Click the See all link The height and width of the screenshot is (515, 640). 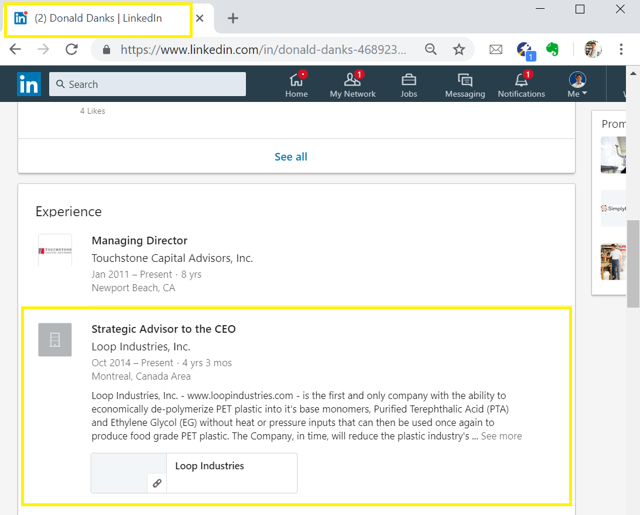coord(291,157)
